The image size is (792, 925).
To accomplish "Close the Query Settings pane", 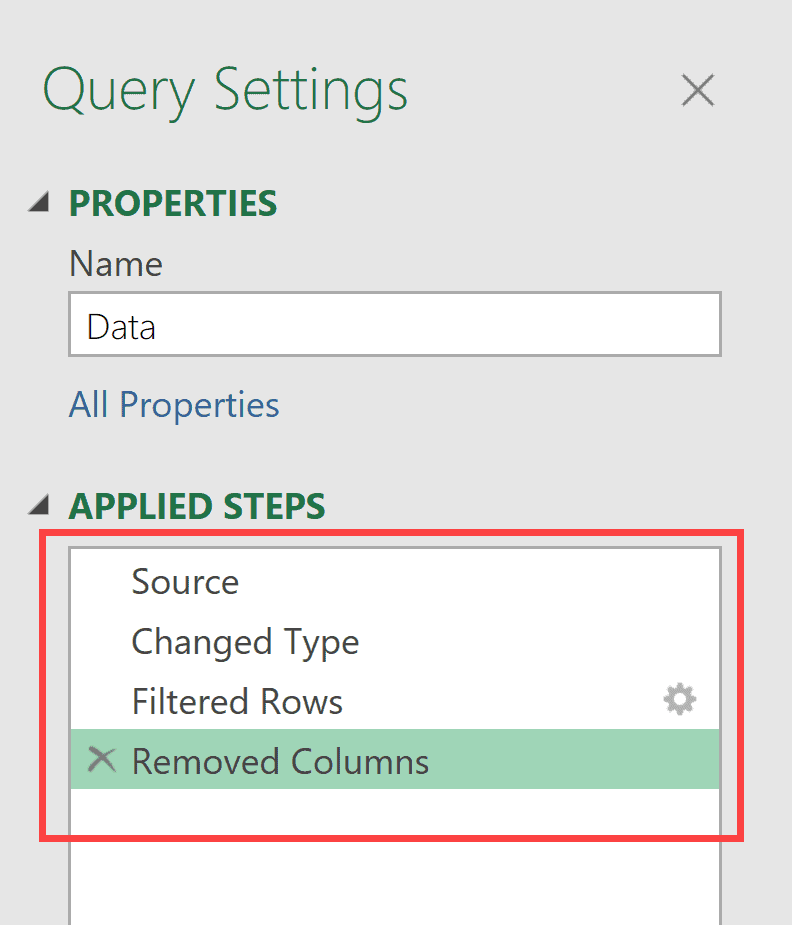I will pyautogui.click(x=698, y=90).
